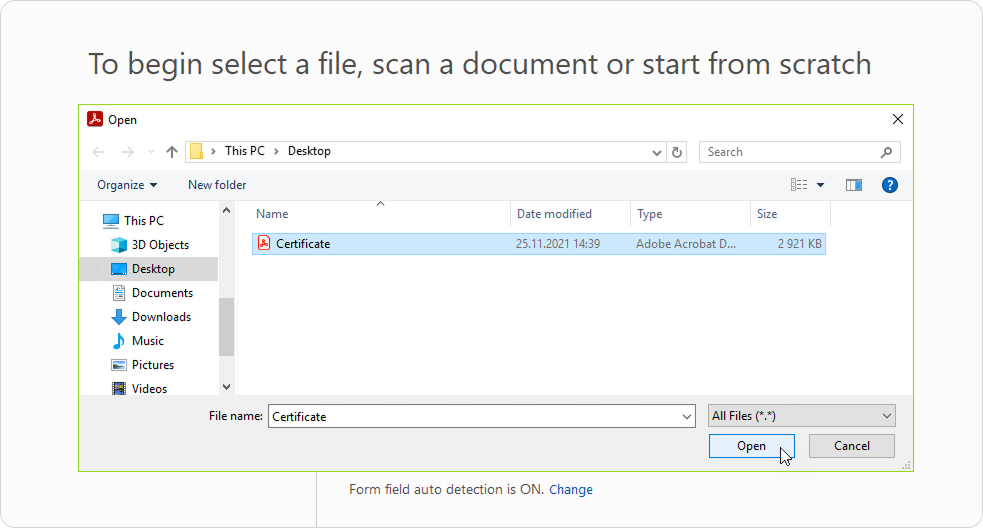Click the Change link for auto detection
983x528 pixels.
571,490
